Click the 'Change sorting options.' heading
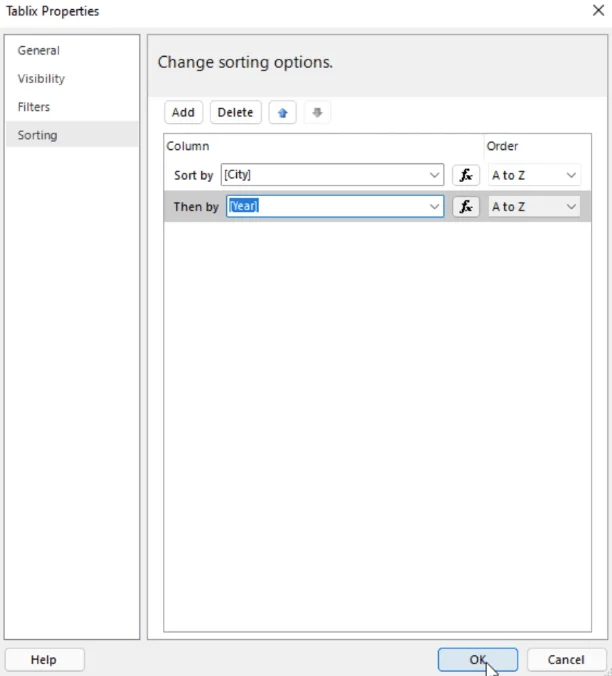The height and width of the screenshot is (676, 612). tap(245, 63)
